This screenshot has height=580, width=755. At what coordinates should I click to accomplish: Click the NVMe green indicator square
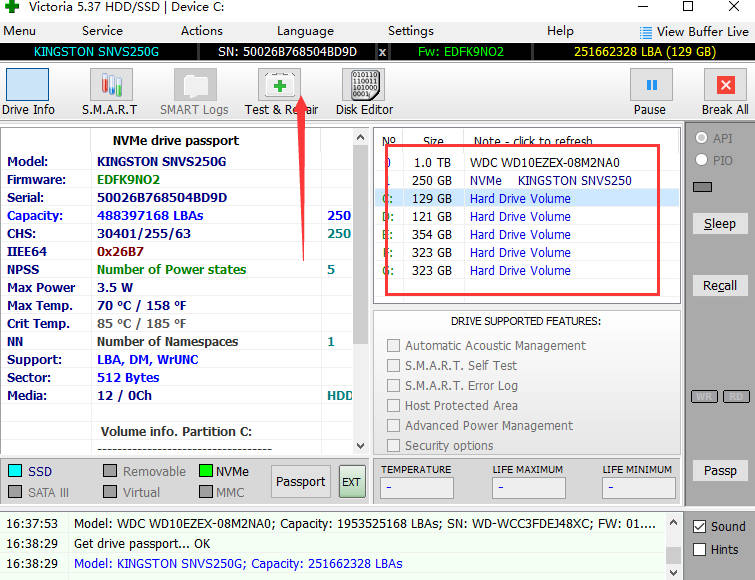point(206,470)
